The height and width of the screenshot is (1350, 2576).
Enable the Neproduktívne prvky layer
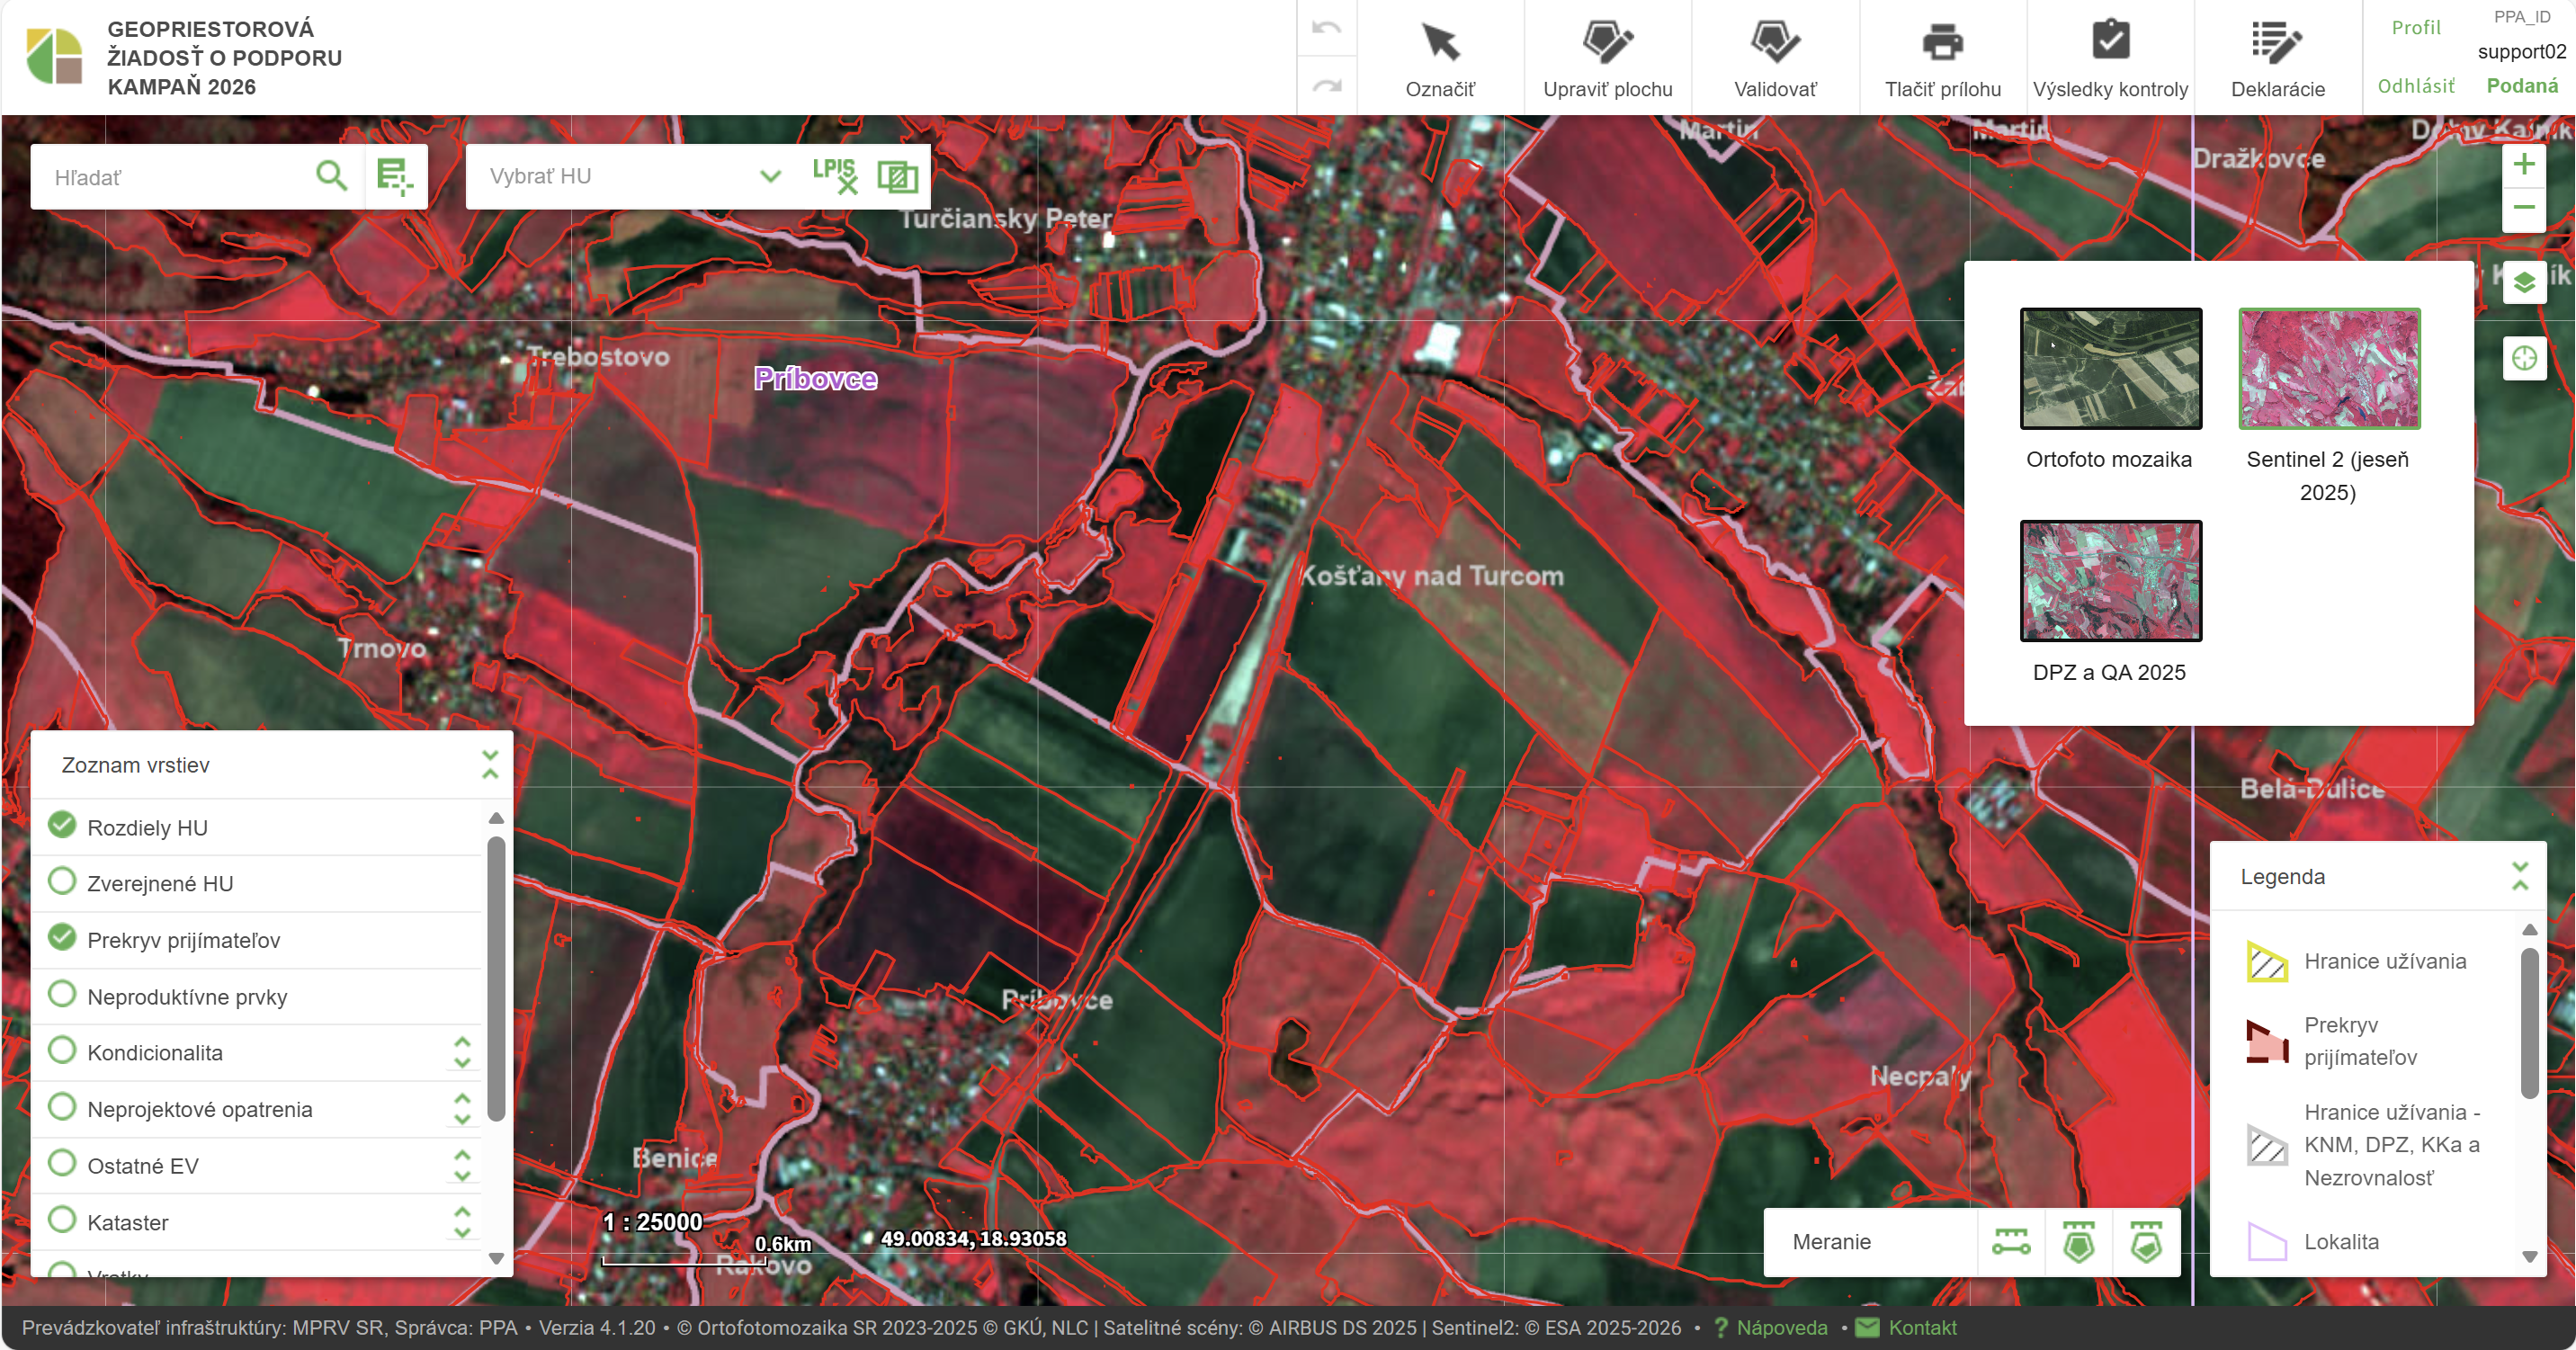62,995
